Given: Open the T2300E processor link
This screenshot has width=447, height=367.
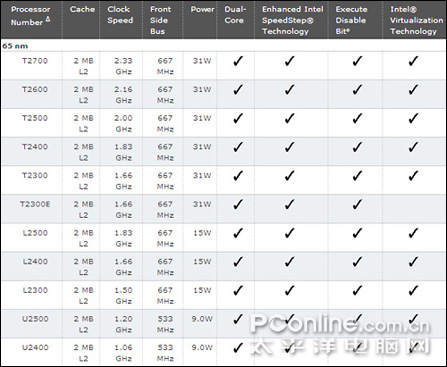Looking at the screenshot, I should tap(35, 204).
